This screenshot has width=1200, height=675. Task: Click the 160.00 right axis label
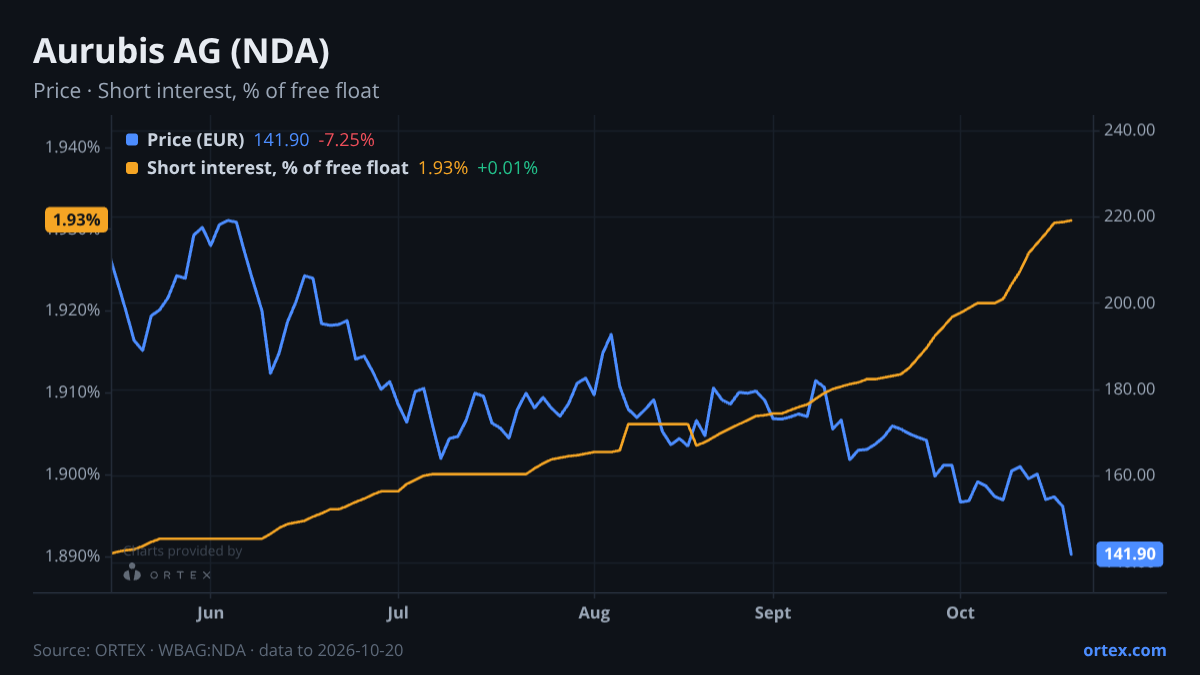(x=1130, y=475)
